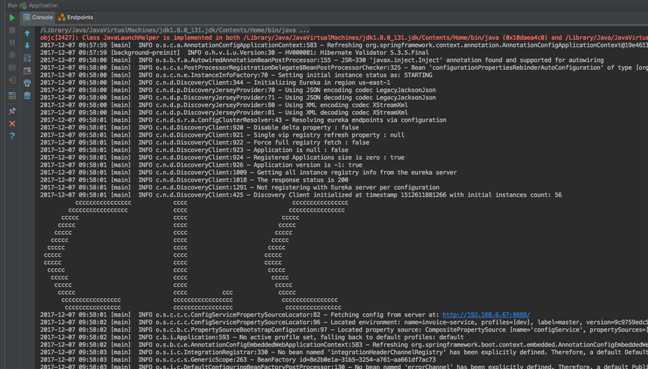Click the 'Located environment: name=invoice-service' line
Image resolution: width=648 pixels, height=369 pixels.
coord(344,322)
